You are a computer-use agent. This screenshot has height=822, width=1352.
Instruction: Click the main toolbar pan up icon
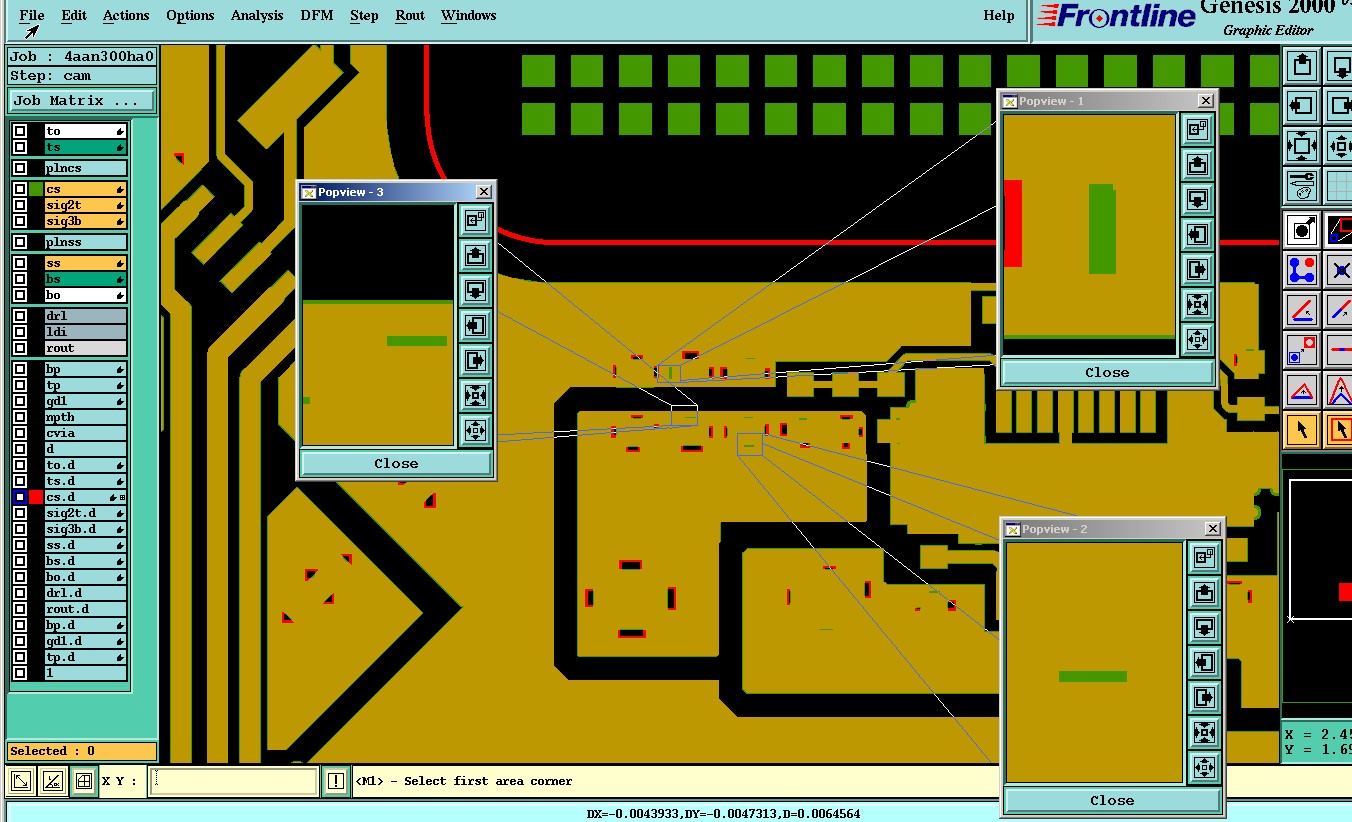point(1301,66)
